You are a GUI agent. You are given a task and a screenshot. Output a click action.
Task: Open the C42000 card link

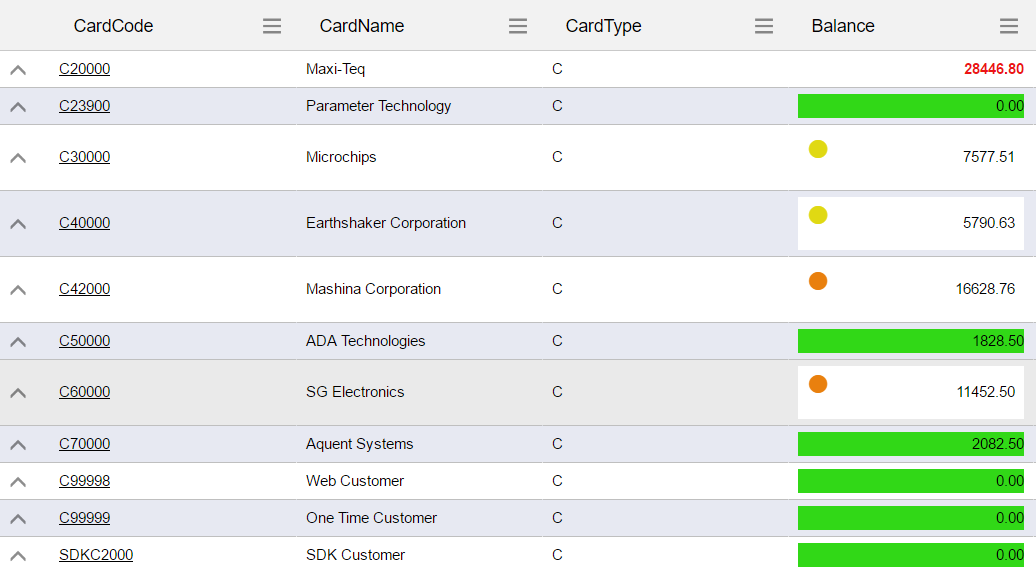[x=85, y=289]
